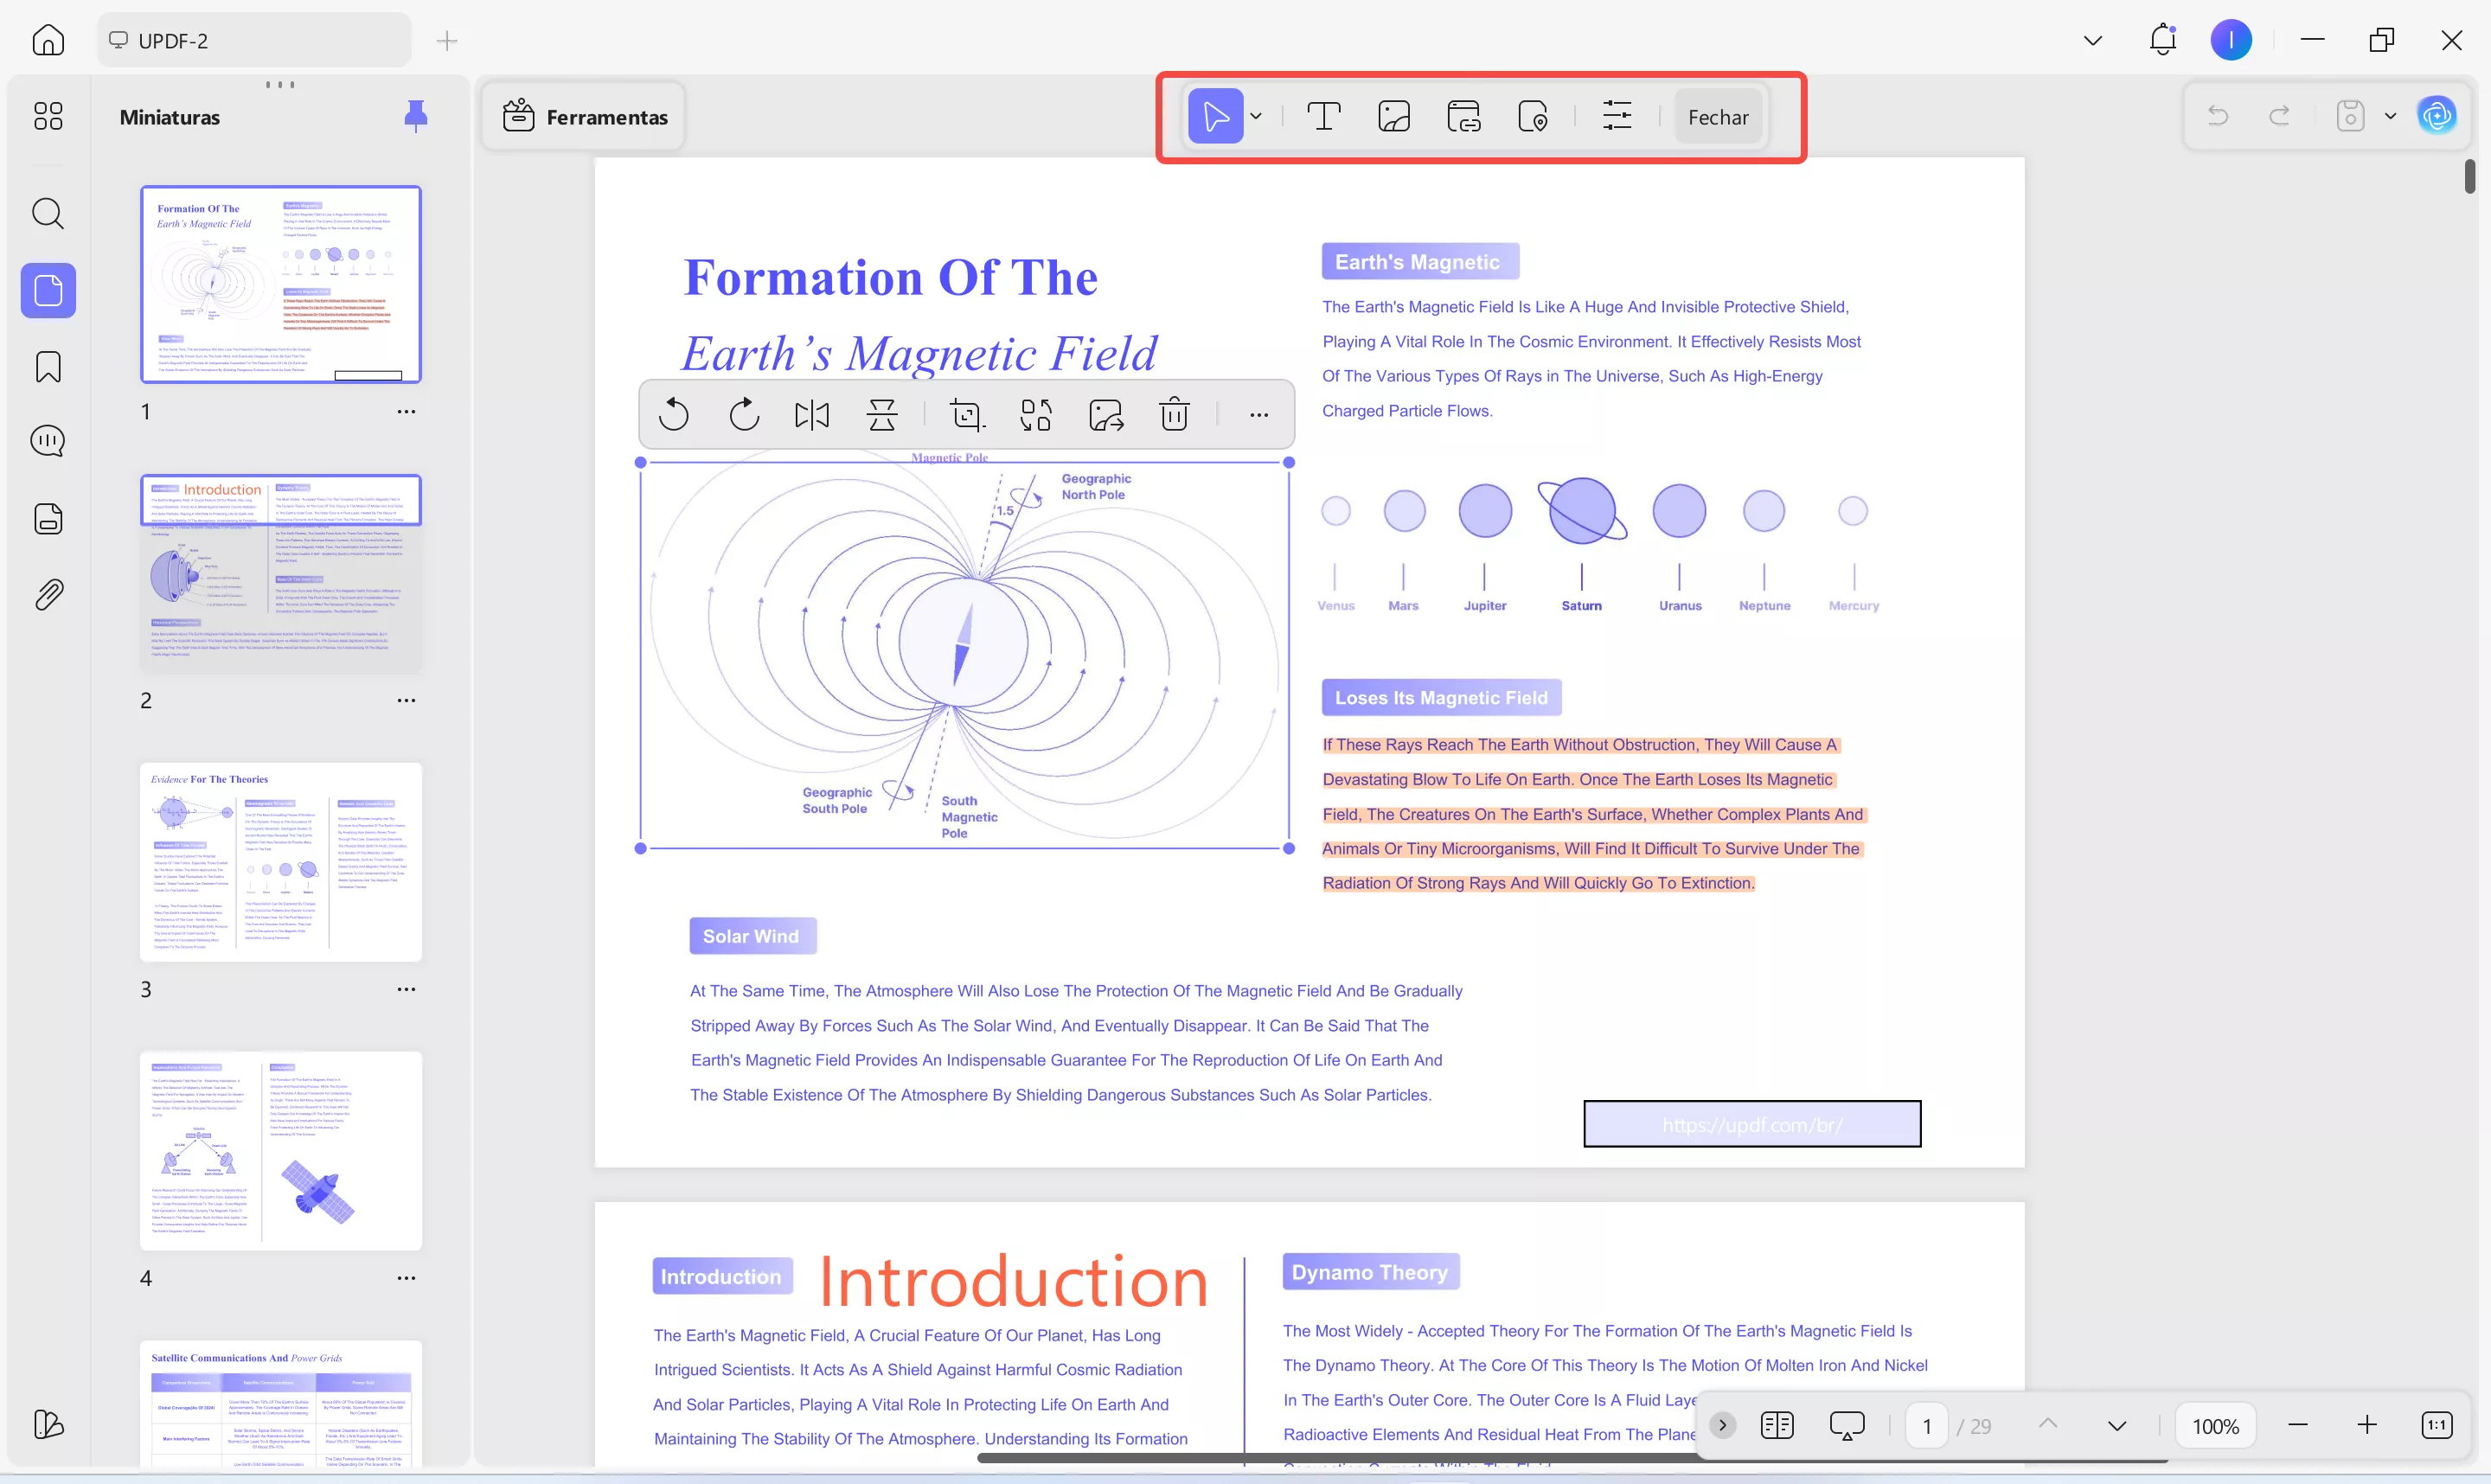Open the Bookmarks panel

click(x=47, y=367)
